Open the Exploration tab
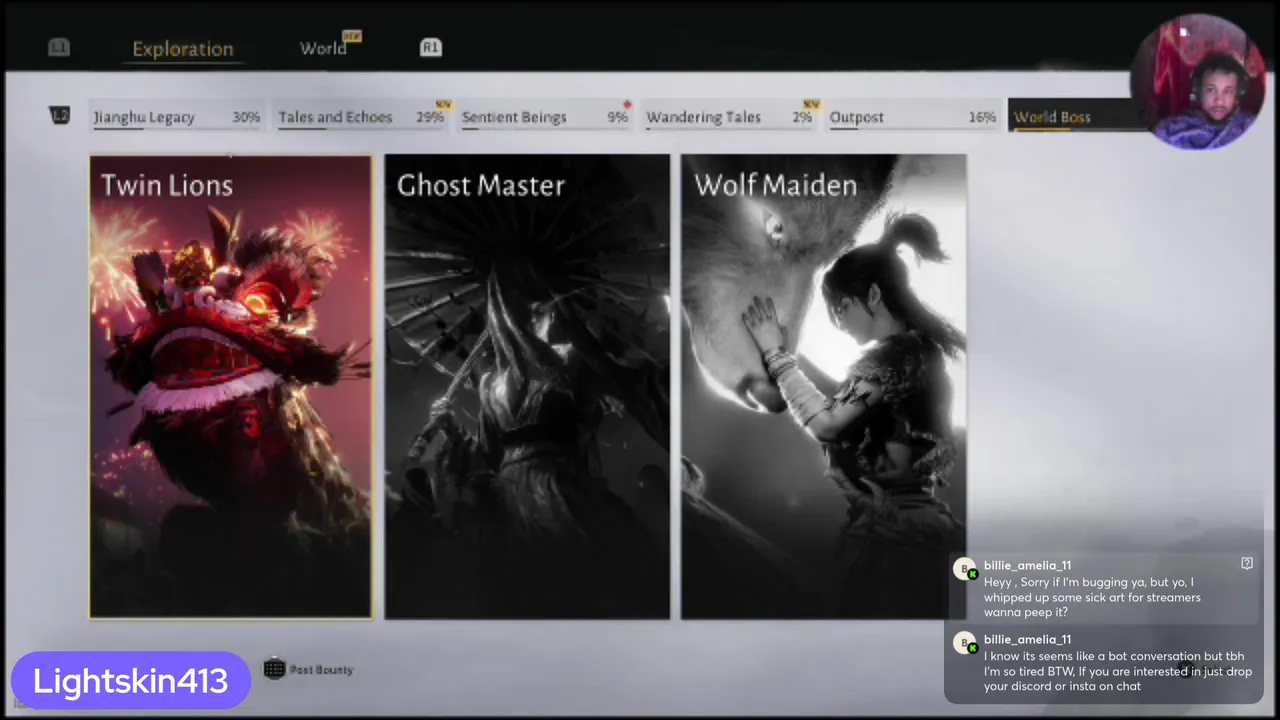This screenshot has height=720, width=1280. [182, 49]
